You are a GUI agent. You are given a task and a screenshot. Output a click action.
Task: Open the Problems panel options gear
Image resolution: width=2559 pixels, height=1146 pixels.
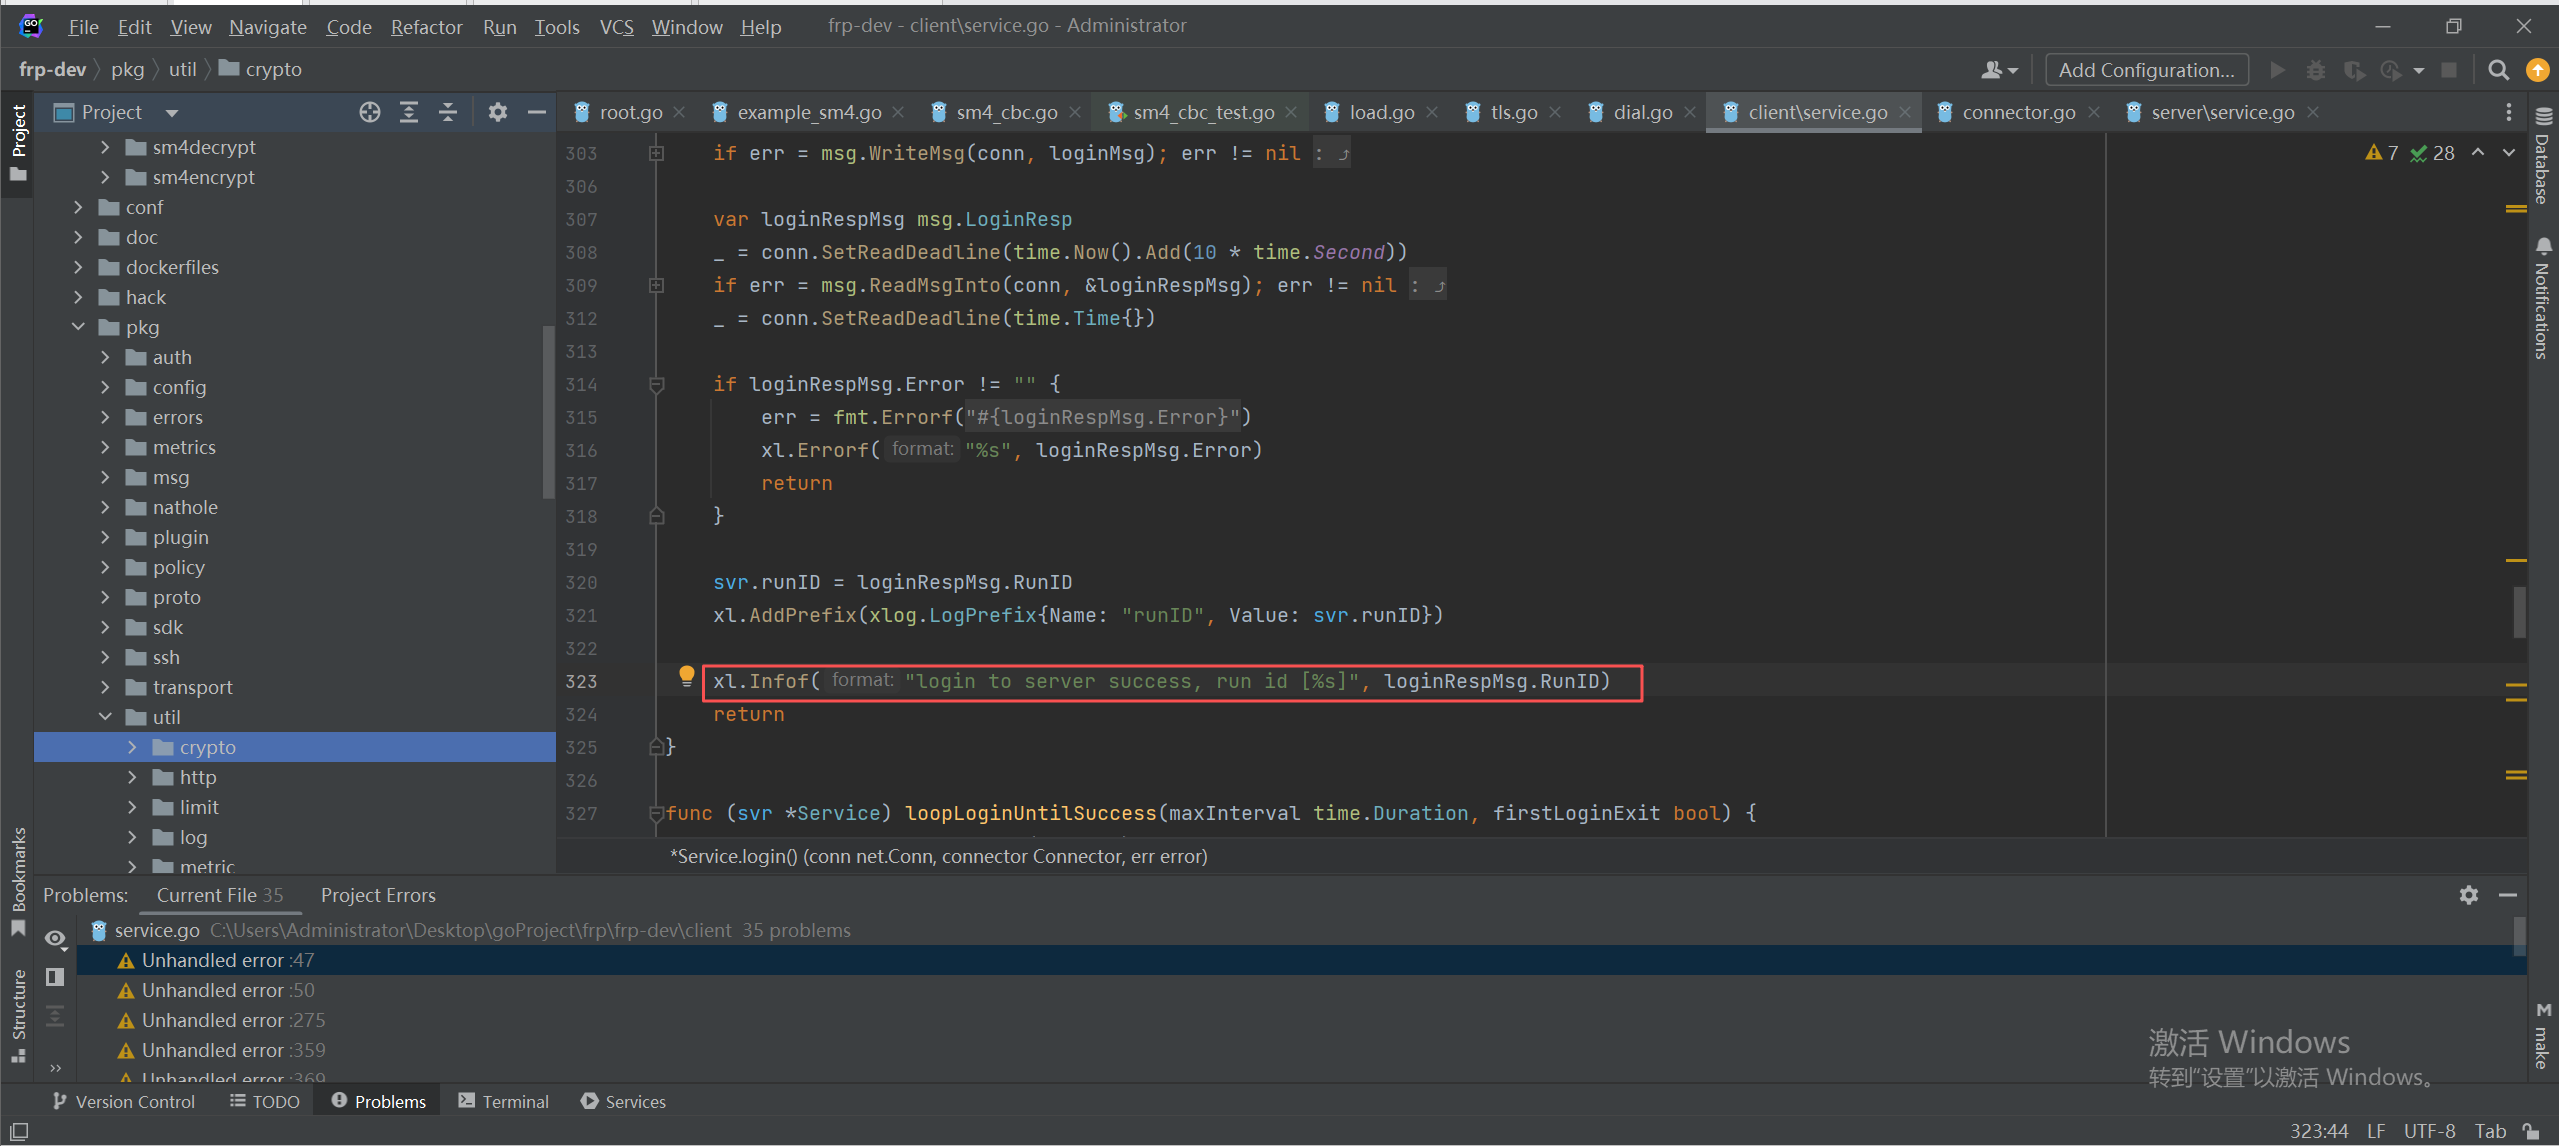click(x=2468, y=895)
